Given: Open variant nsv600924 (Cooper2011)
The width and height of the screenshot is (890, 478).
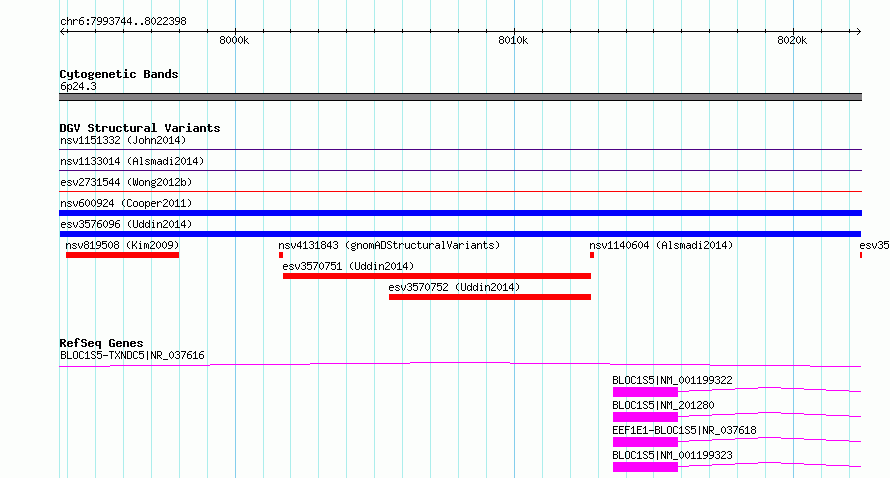Looking at the screenshot, I should 126,203.
